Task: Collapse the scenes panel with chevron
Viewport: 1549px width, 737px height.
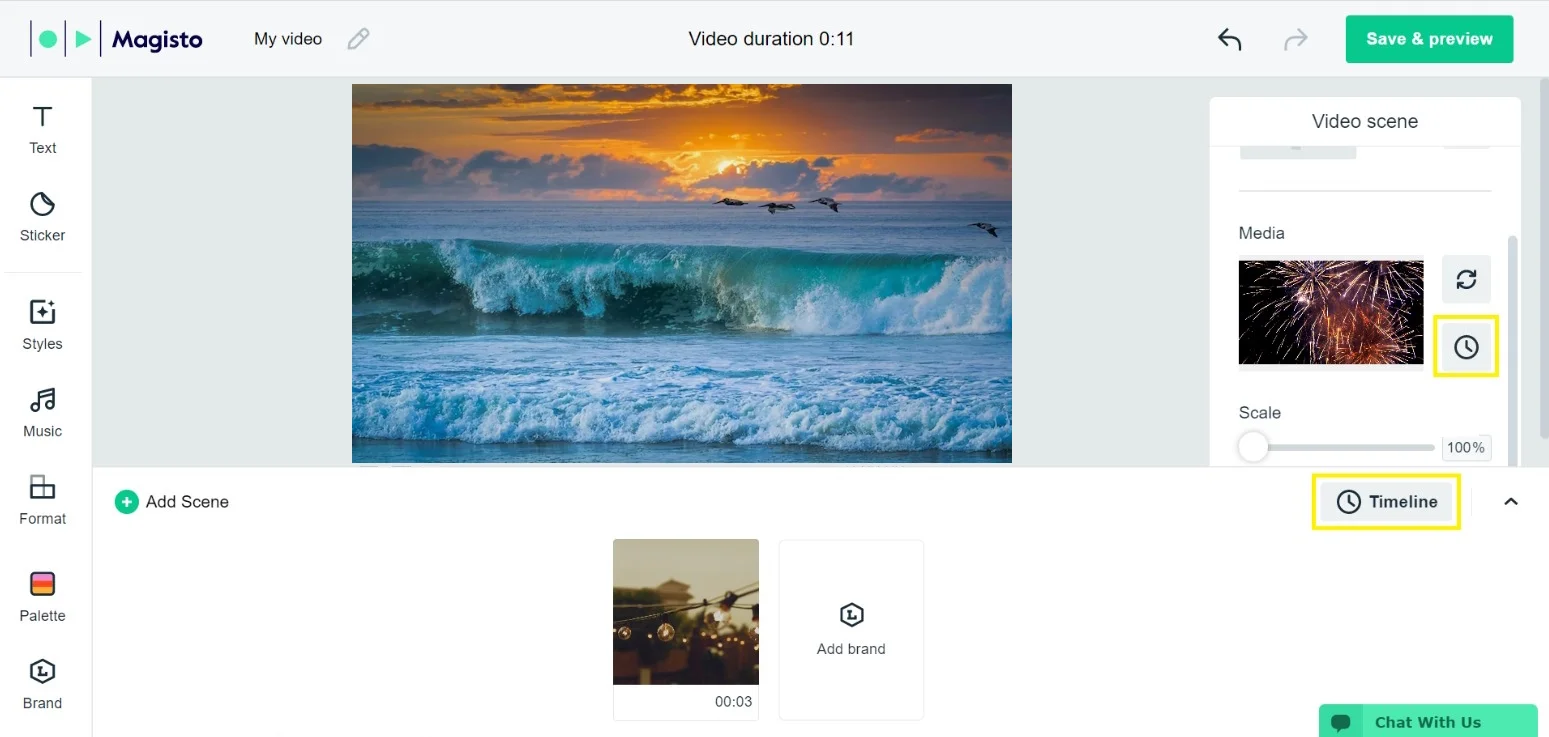Action: [x=1511, y=502]
